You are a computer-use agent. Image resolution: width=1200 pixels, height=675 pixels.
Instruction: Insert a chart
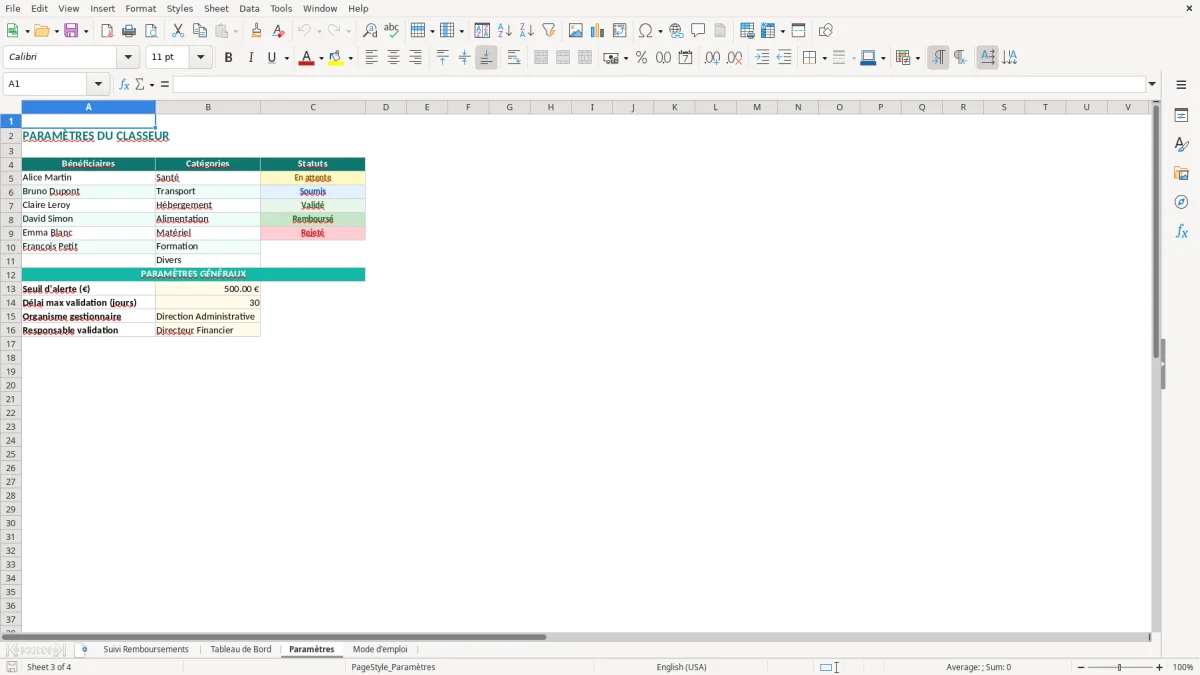(598, 31)
